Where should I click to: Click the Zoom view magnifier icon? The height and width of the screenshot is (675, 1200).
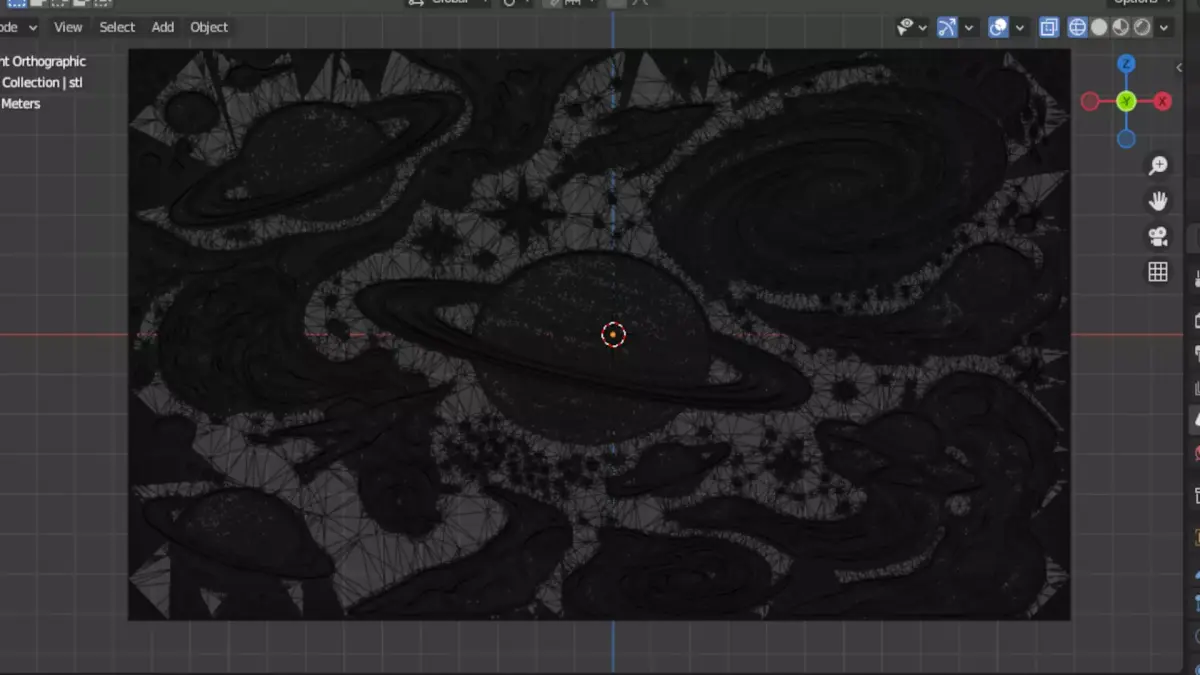[1158, 165]
